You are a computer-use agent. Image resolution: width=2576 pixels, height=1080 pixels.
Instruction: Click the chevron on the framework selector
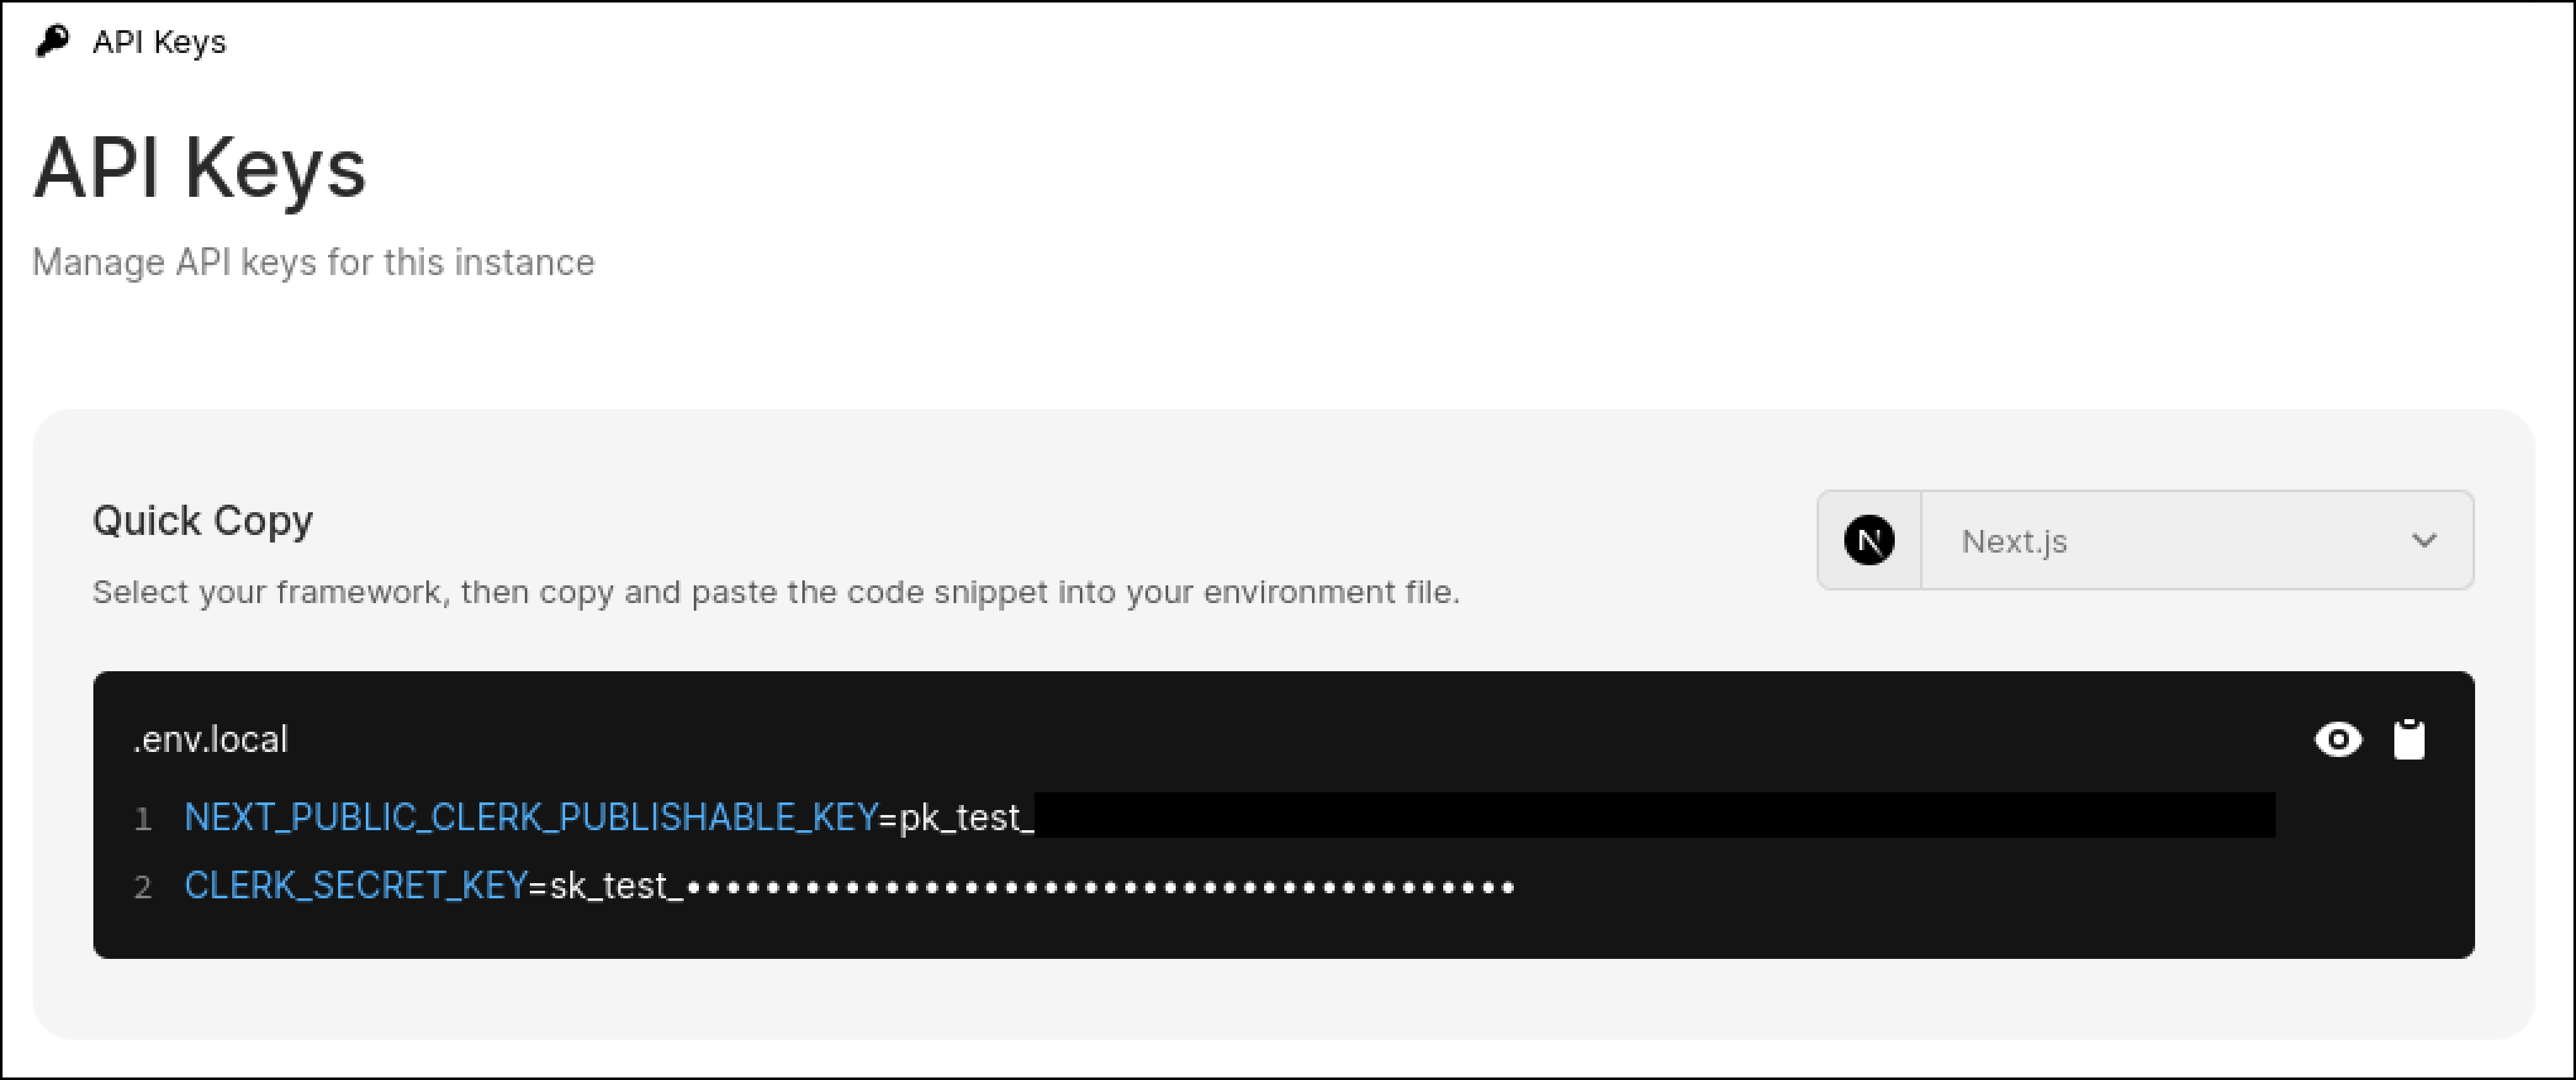click(2423, 541)
